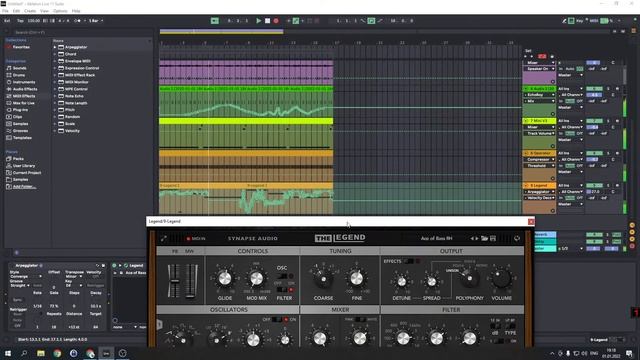Image resolution: width=640 pixels, height=360 pixels.
Task: Click the Tap tempo button
Action: coord(20,20)
